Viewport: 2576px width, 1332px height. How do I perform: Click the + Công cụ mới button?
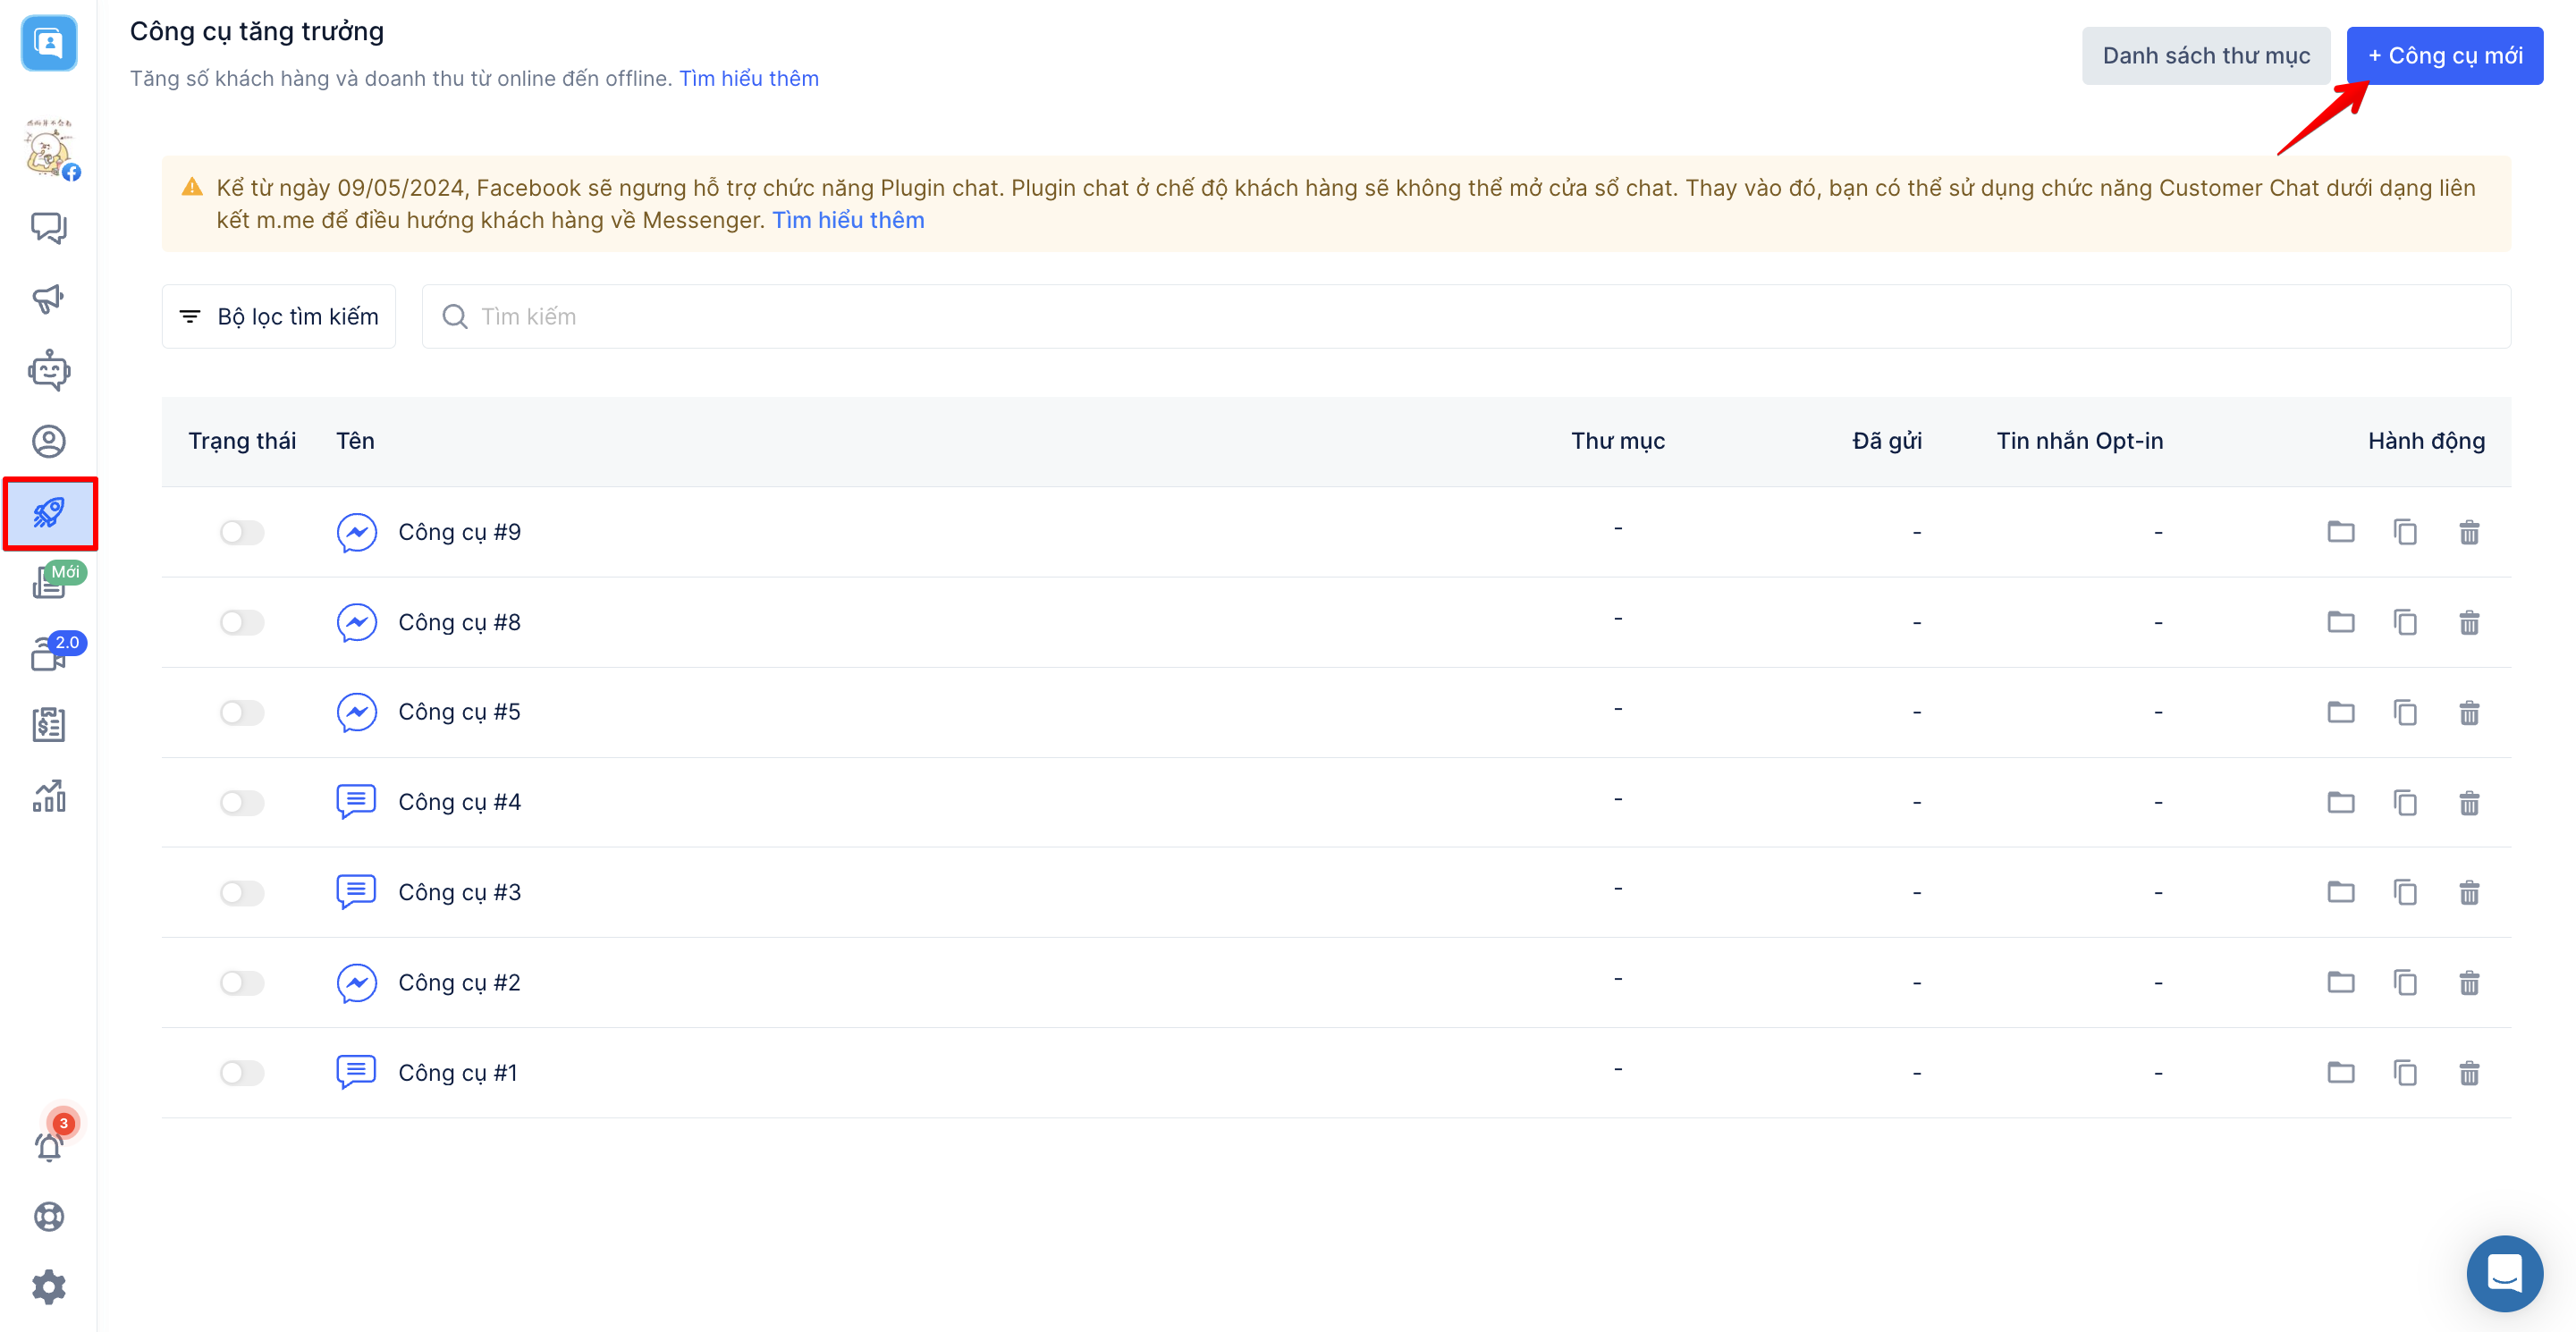coord(2444,56)
